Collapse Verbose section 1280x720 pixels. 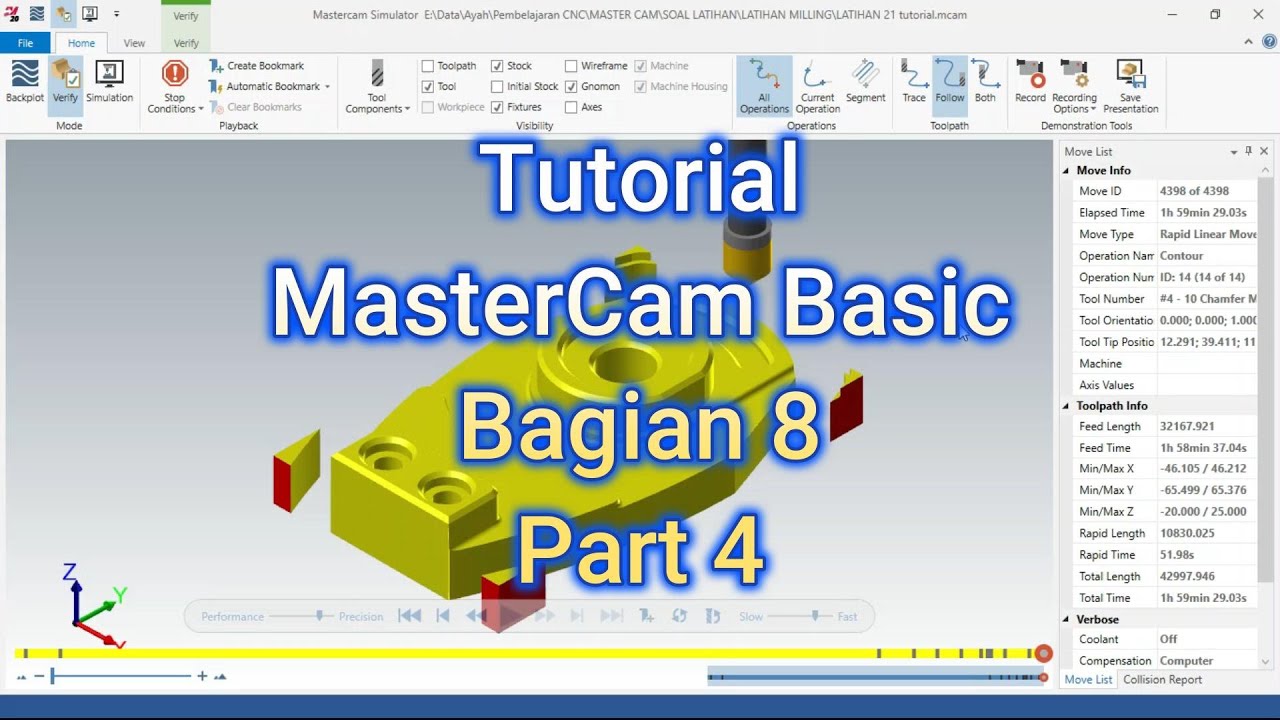point(1066,620)
